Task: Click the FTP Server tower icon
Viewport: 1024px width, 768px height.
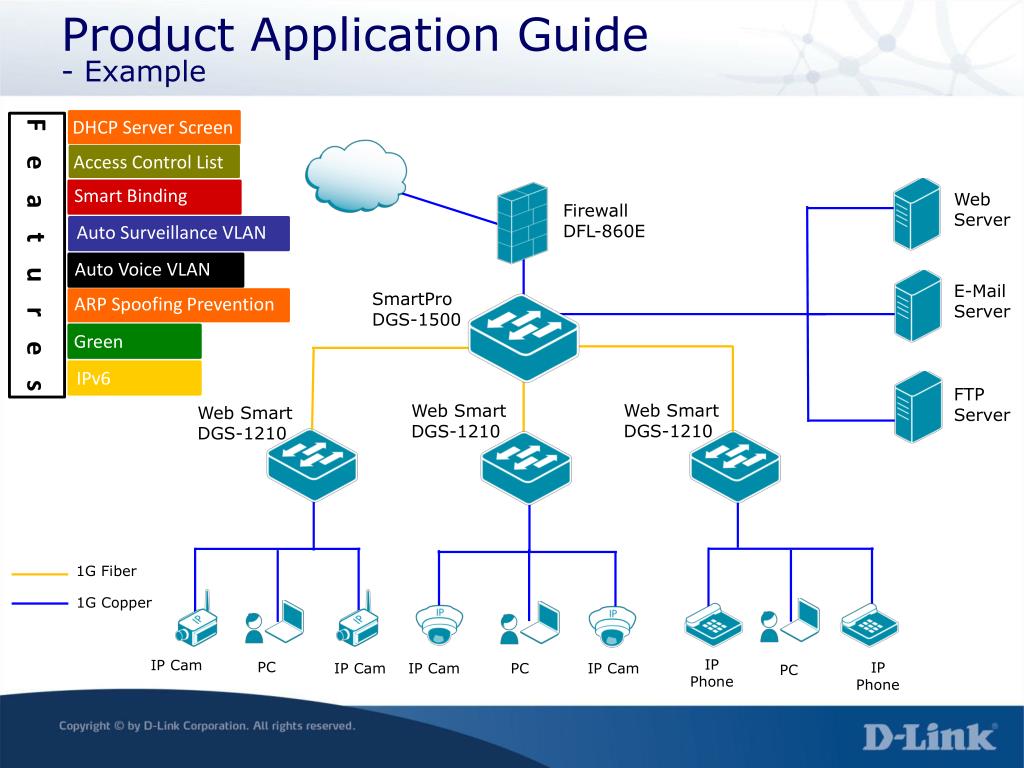Action: [918, 406]
